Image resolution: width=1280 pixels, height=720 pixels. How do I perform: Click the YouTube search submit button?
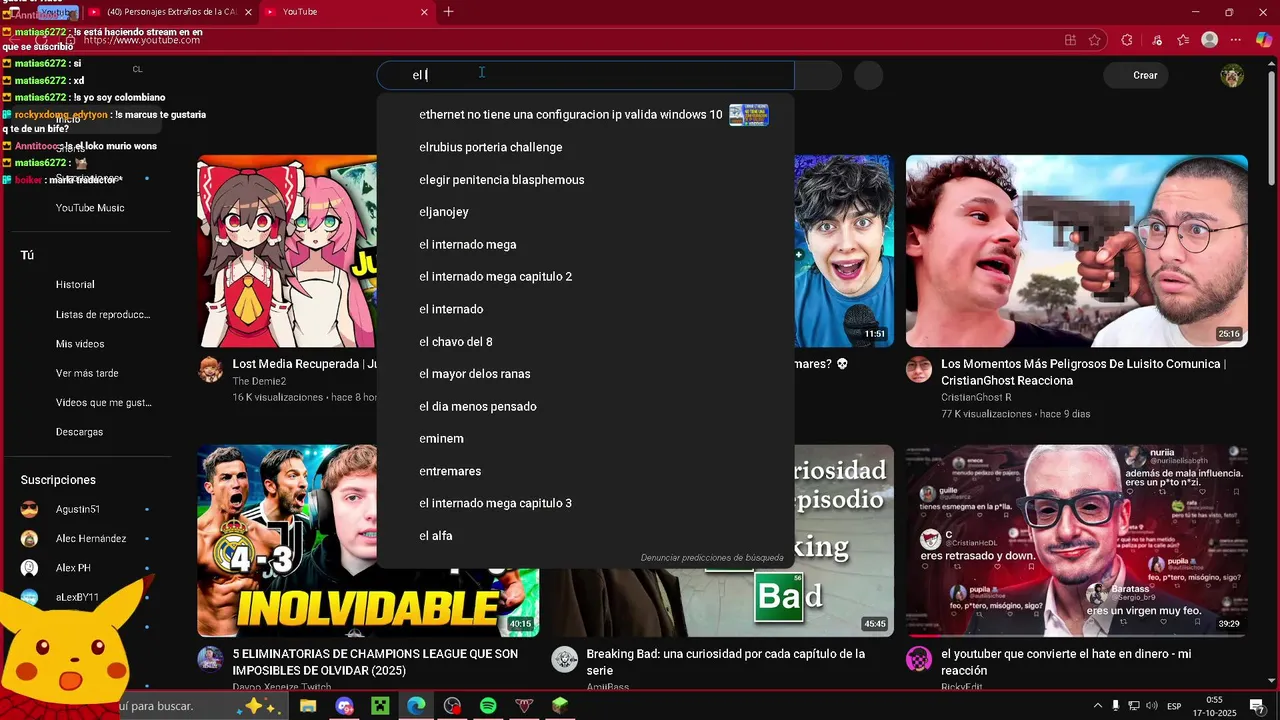click(x=818, y=75)
